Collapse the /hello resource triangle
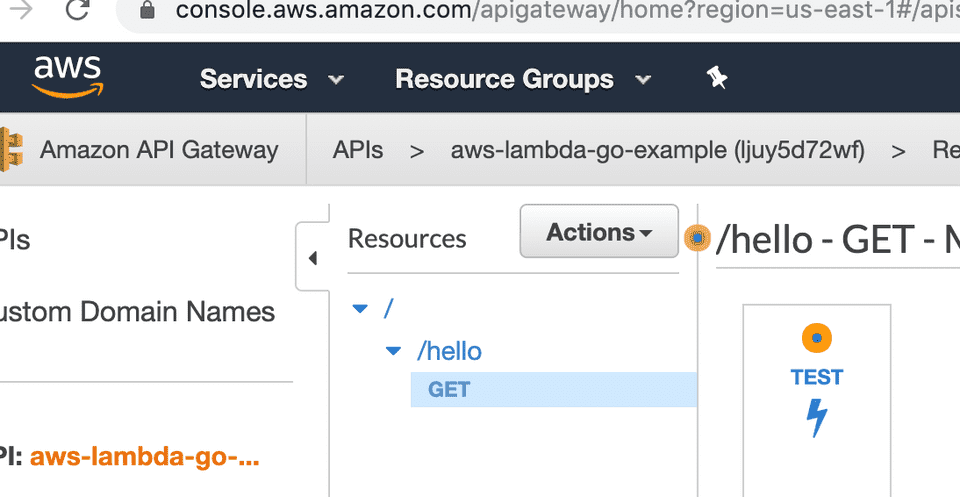The image size is (960, 497). click(x=392, y=351)
